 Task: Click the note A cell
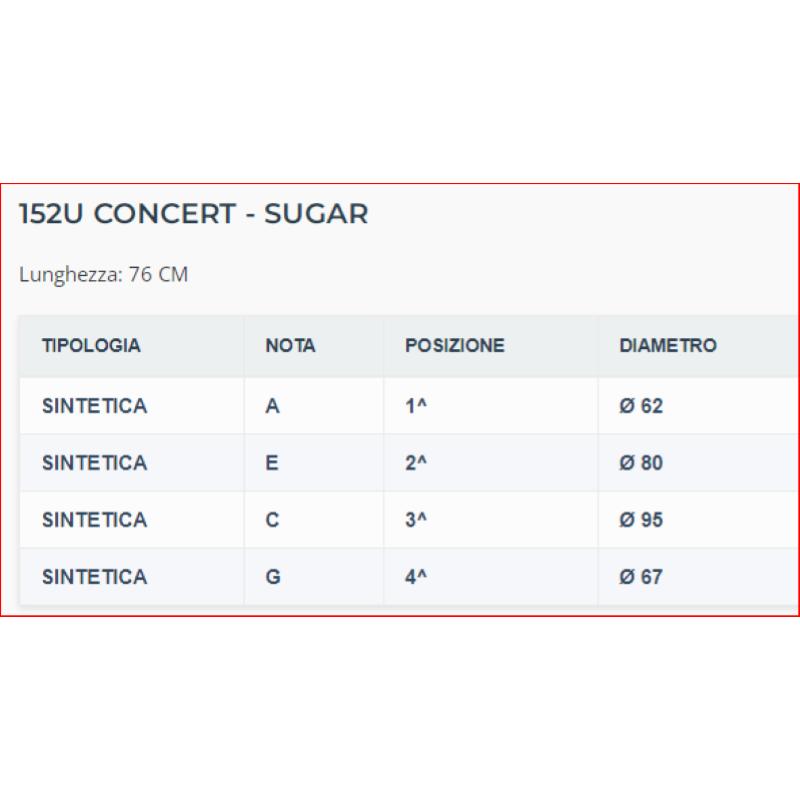[272, 406]
